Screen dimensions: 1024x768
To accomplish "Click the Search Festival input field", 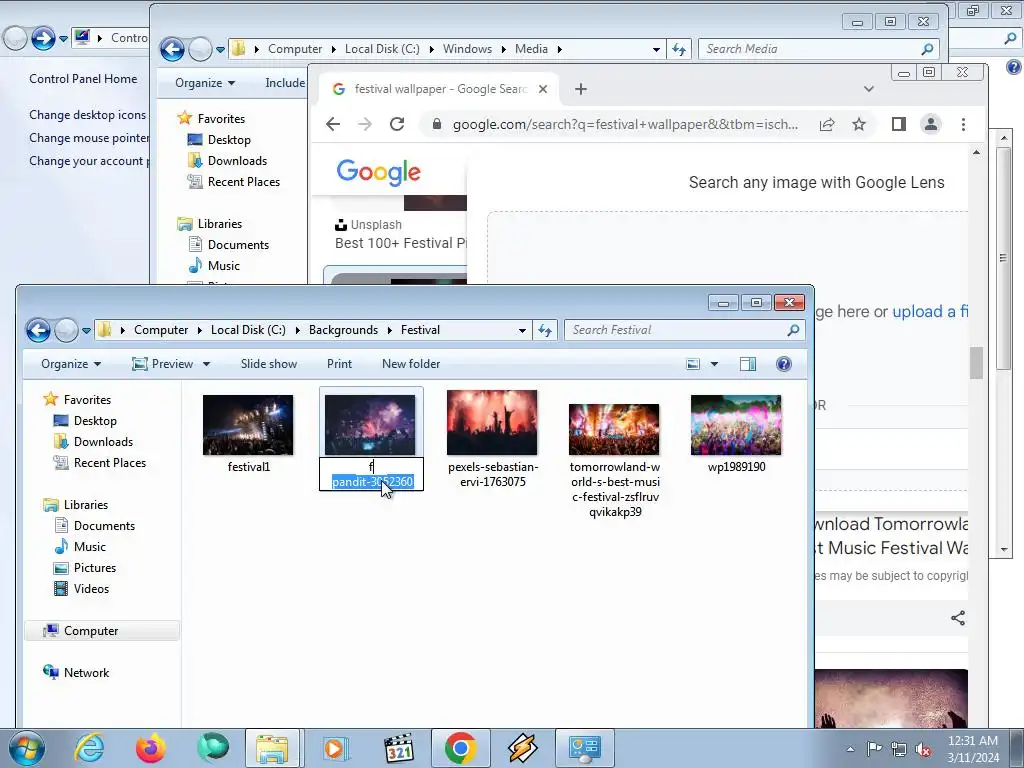I will point(677,330).
